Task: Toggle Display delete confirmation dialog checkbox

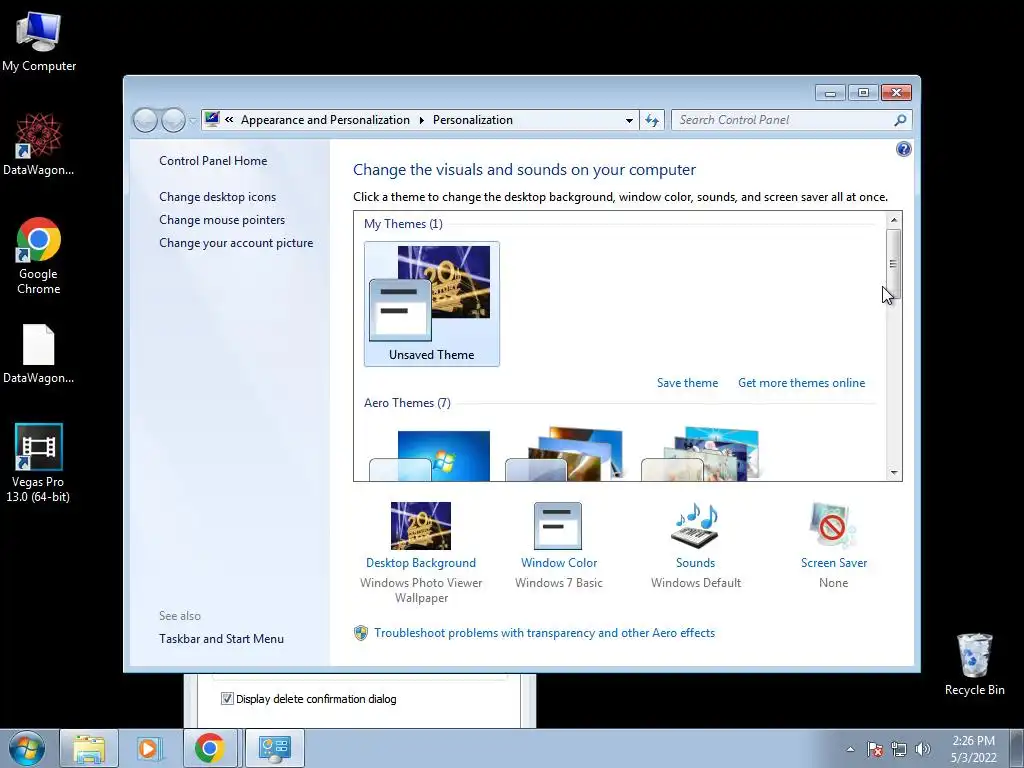Action: point(227,699)
